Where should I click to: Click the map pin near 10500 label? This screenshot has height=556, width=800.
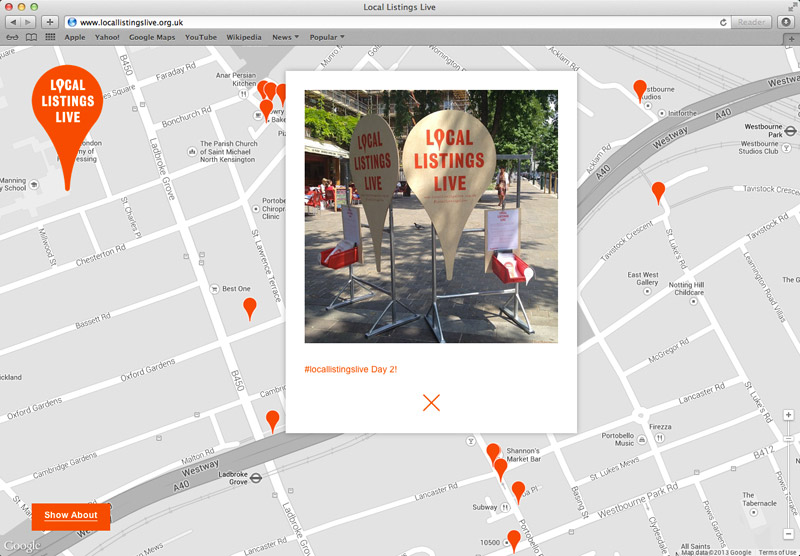pyautogui.click(x=514, y=541)
